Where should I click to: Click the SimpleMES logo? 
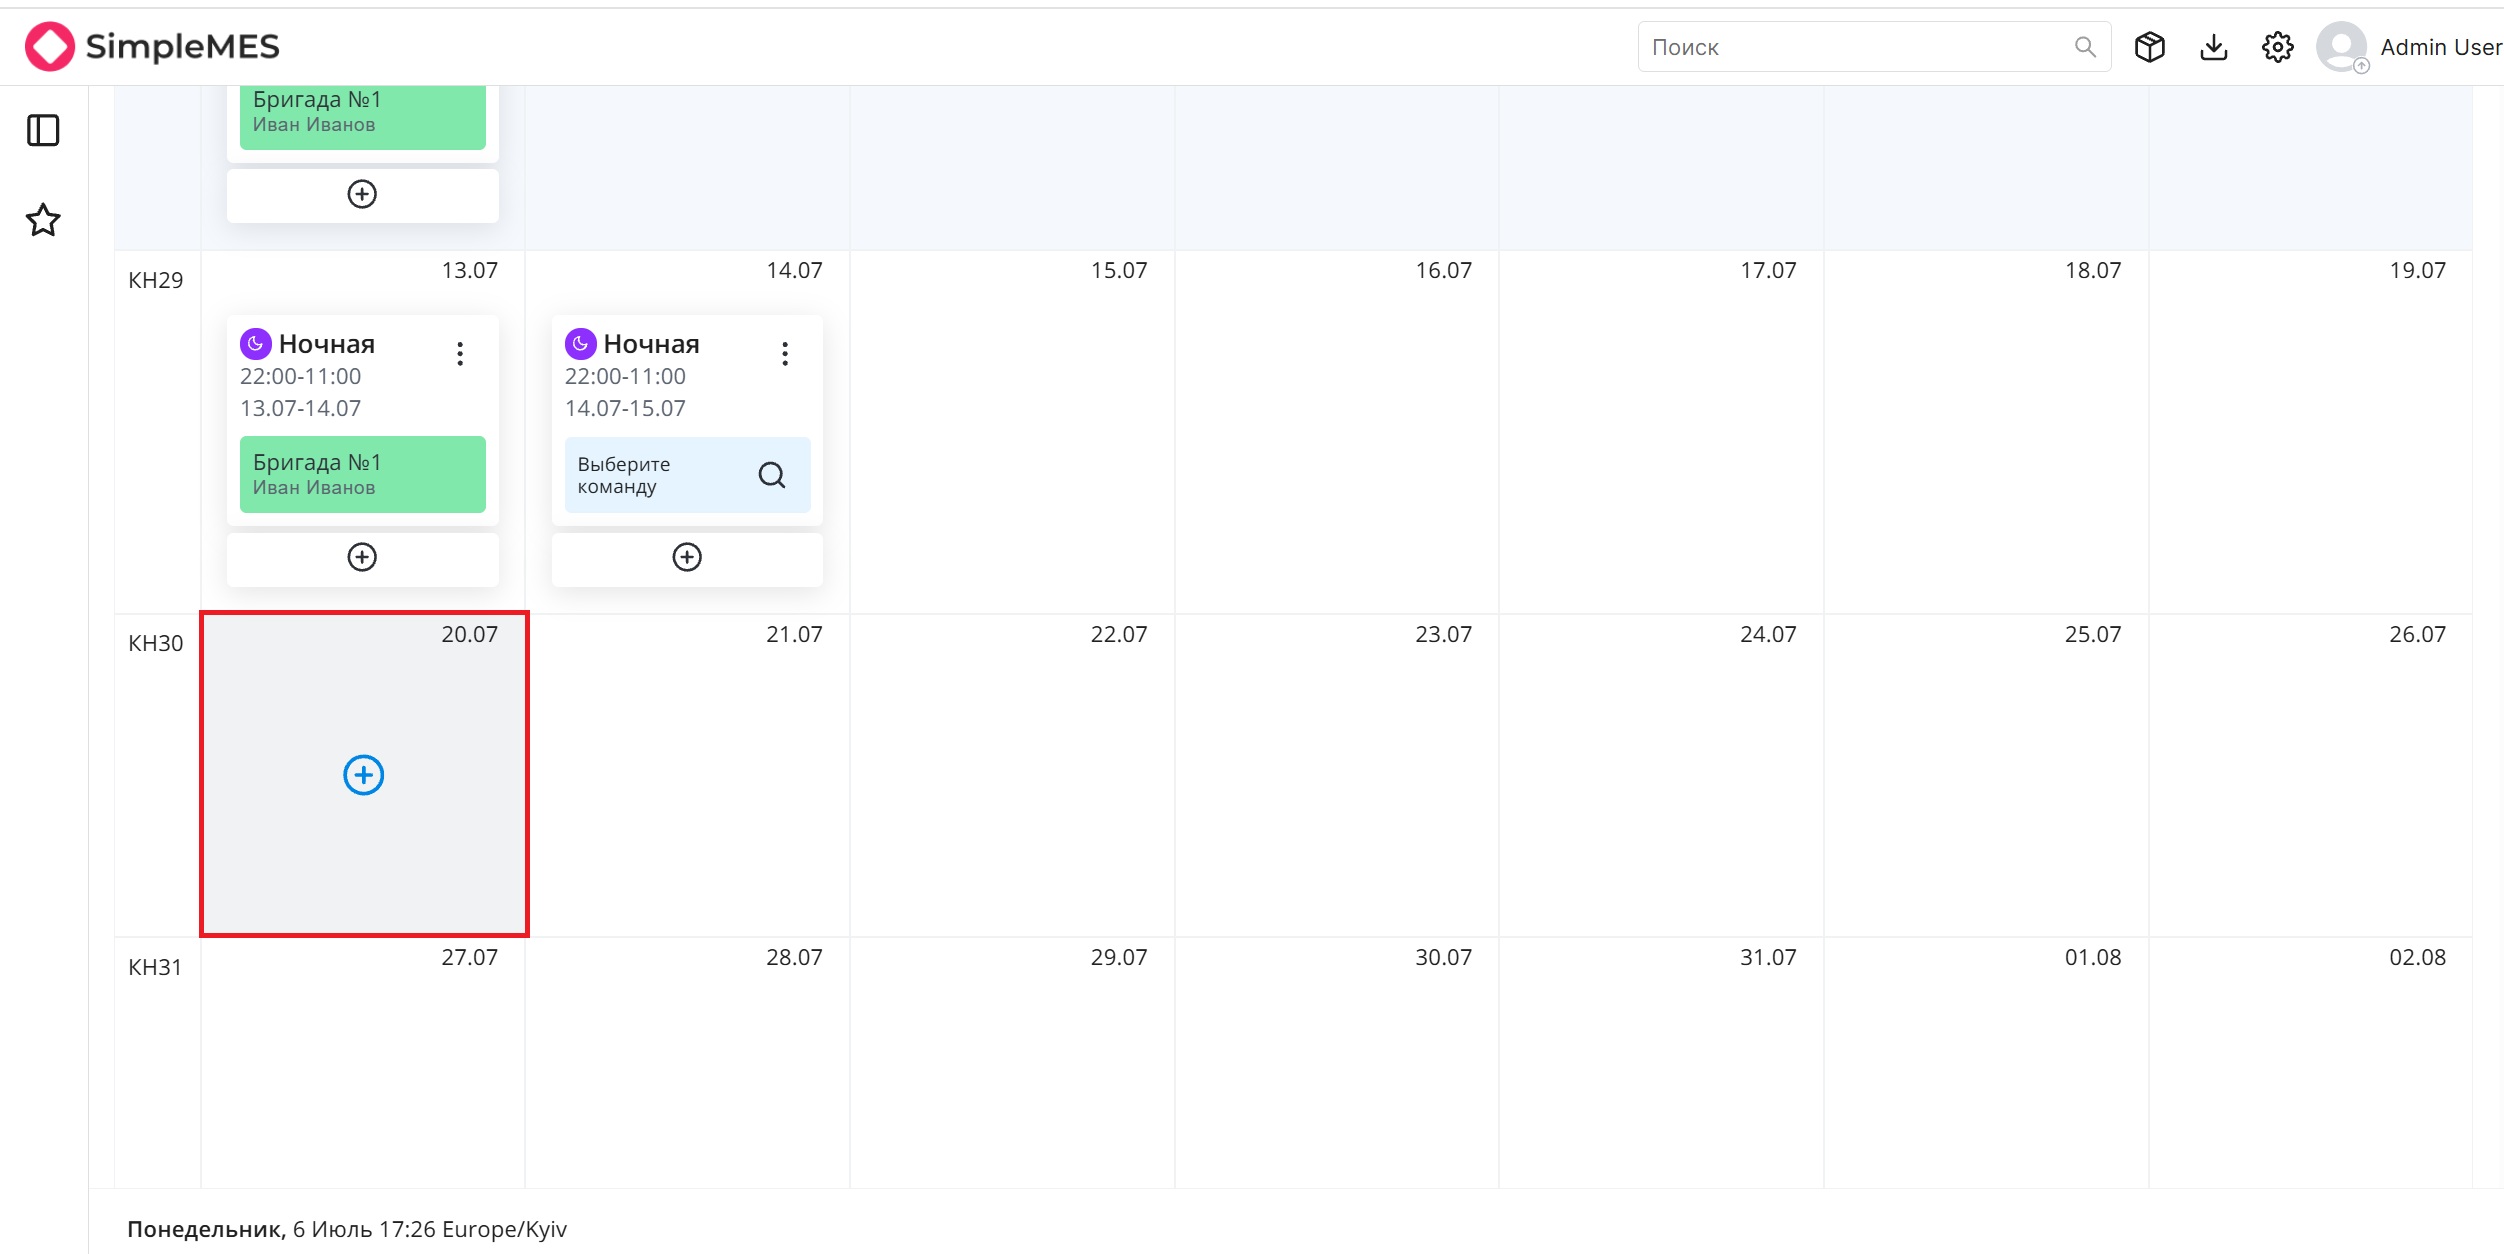pyautogui.click(x=152, y=47)
